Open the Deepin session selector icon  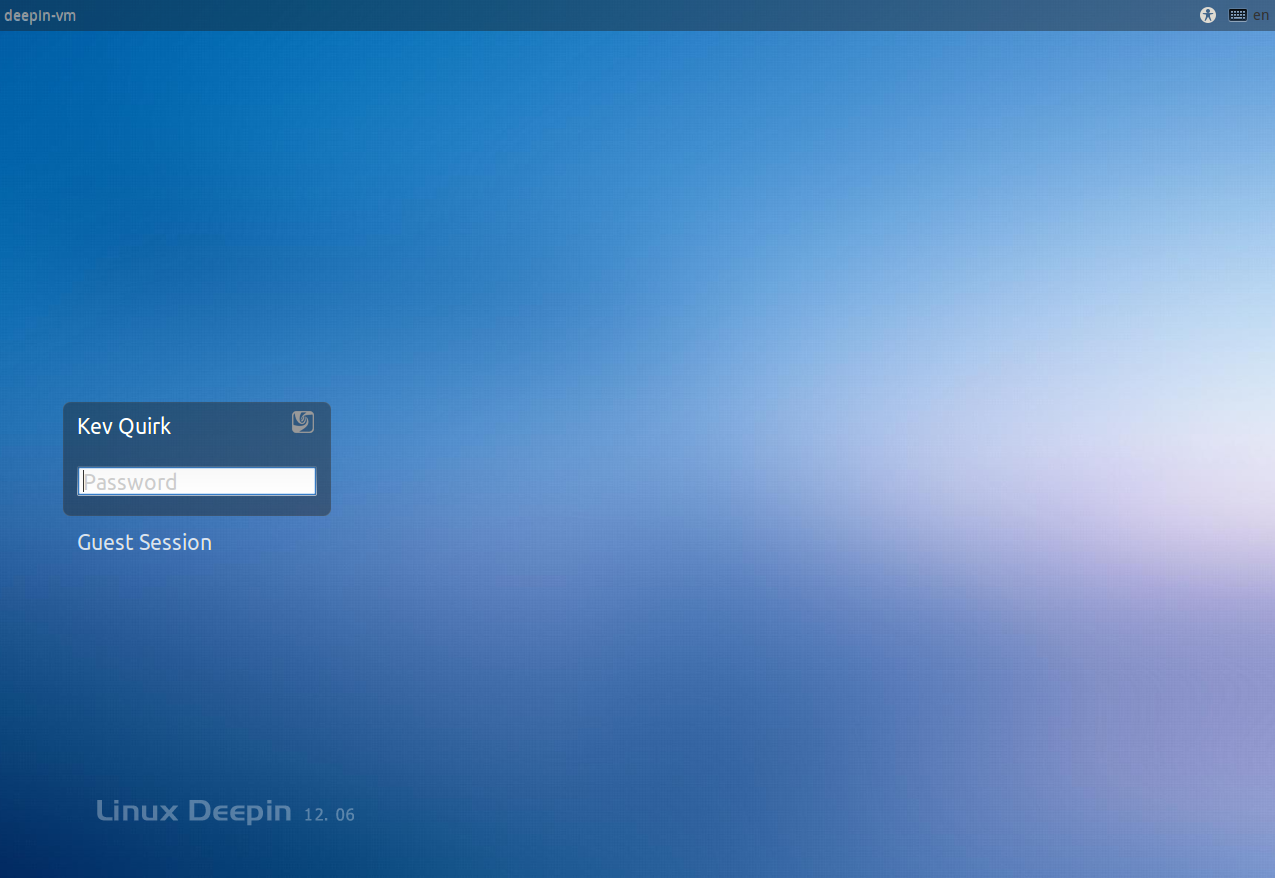(x=303, y=422)
